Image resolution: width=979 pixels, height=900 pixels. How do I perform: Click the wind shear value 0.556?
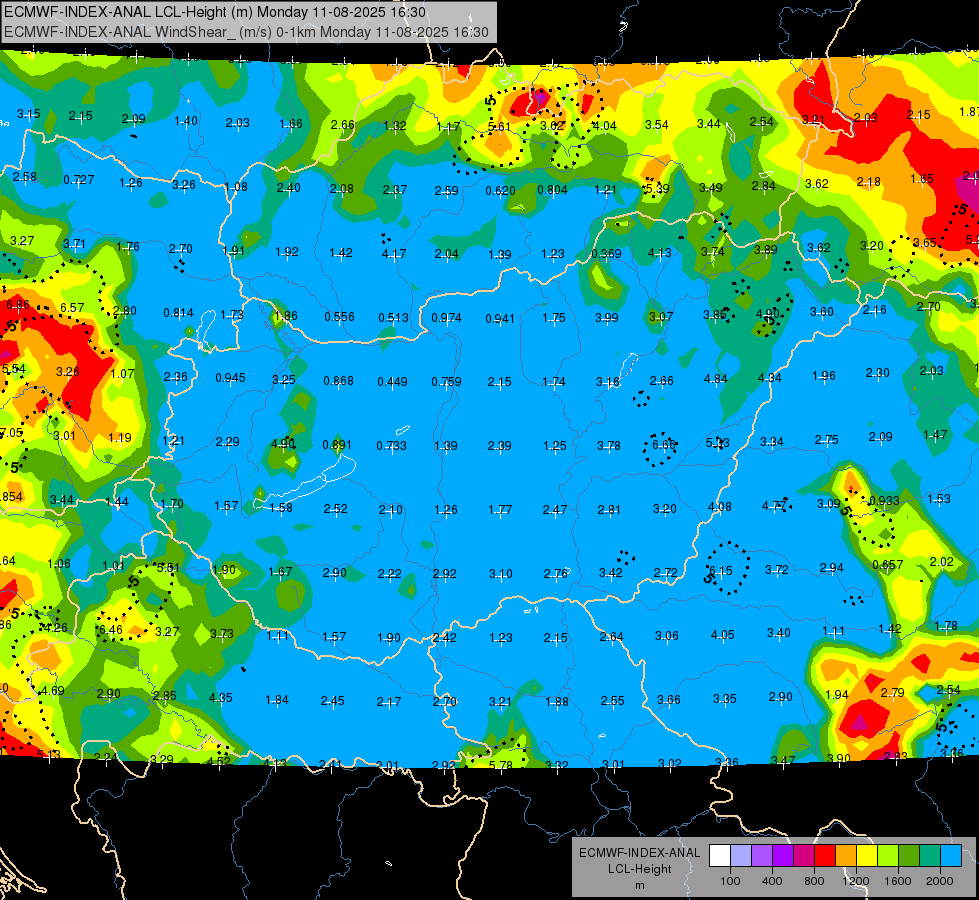coord(339,317)
